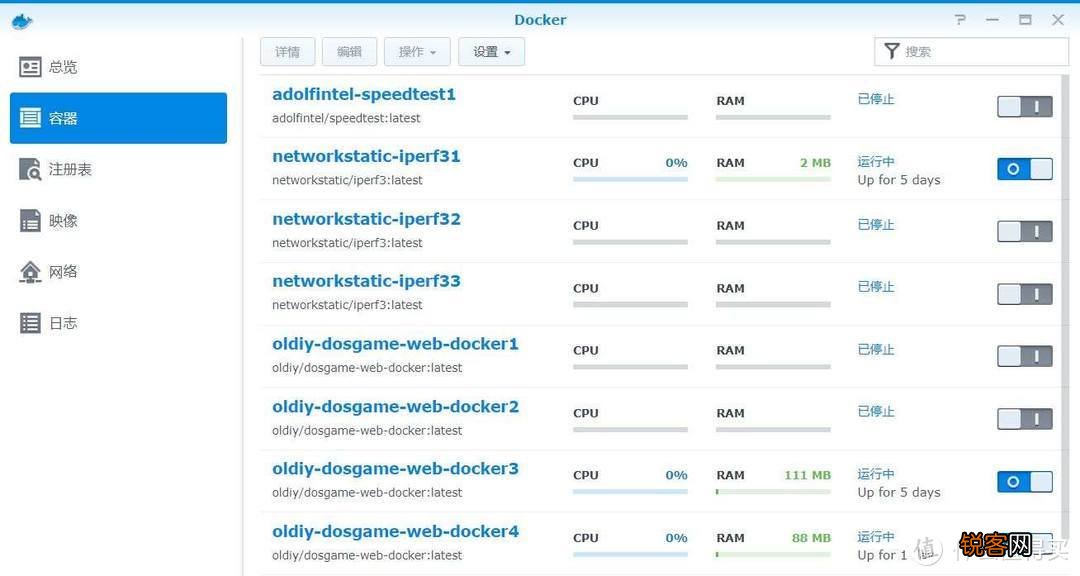Click the 编辑 edit button
Image resolution: width=1080 pixels, height=576 pixels.
coord(349,52)
